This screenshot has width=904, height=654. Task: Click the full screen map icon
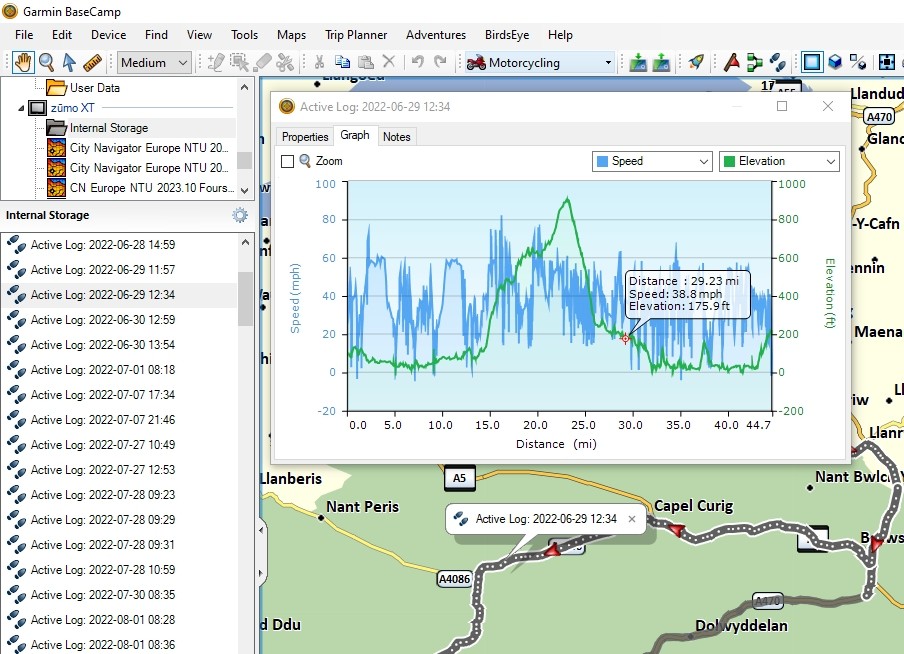click(887, 62)
